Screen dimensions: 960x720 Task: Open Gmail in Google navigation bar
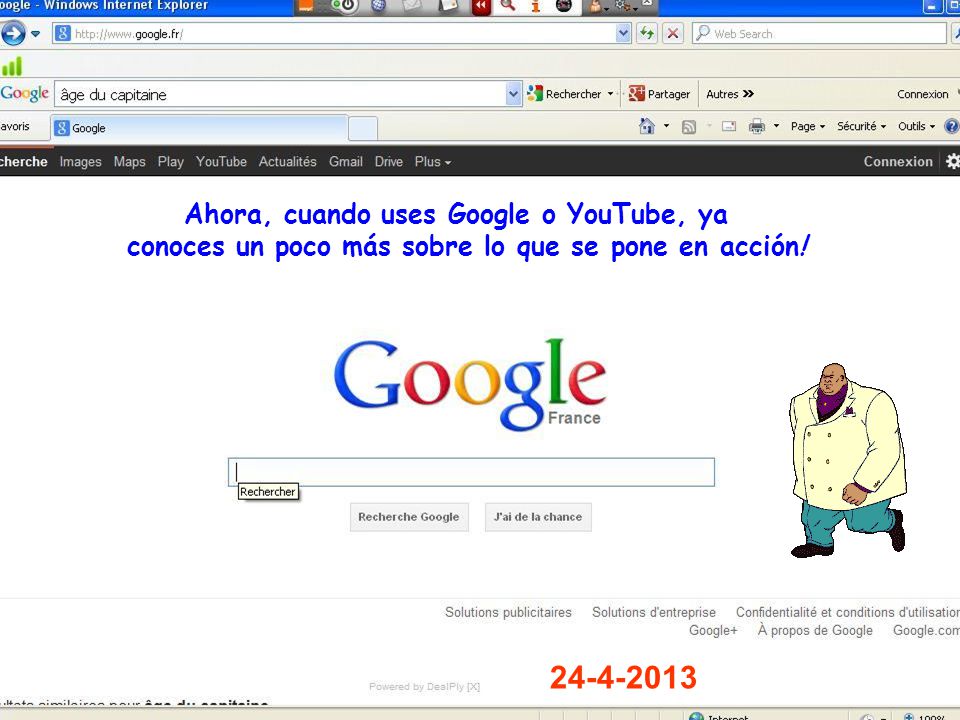pos(345,162)
